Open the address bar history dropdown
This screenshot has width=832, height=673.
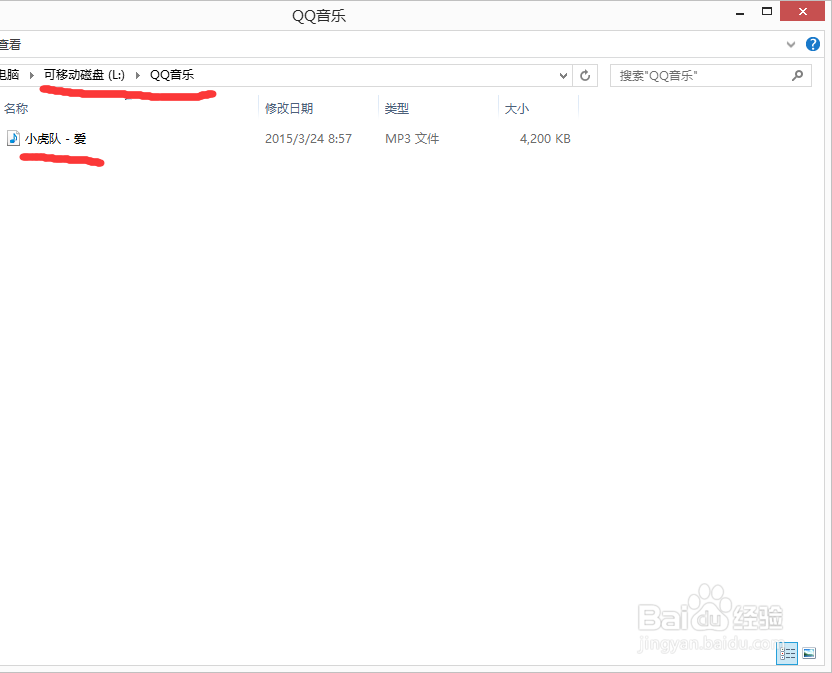563,75
